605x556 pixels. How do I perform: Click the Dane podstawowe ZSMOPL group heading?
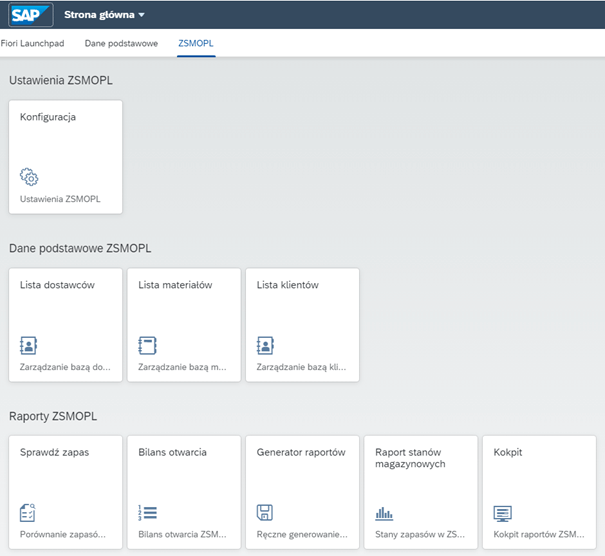(80, 248)
